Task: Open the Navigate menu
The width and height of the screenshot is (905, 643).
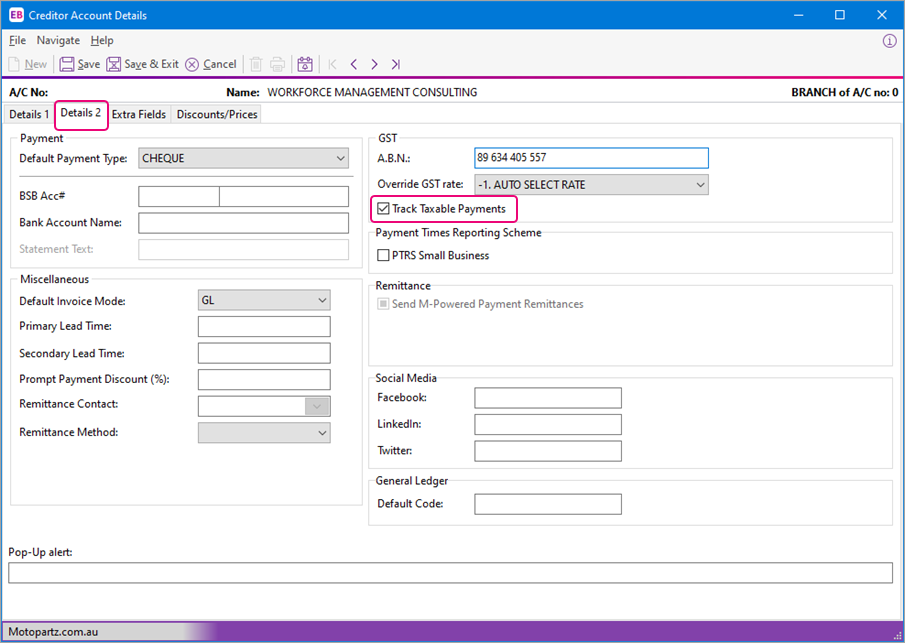Action: (58, 41)
